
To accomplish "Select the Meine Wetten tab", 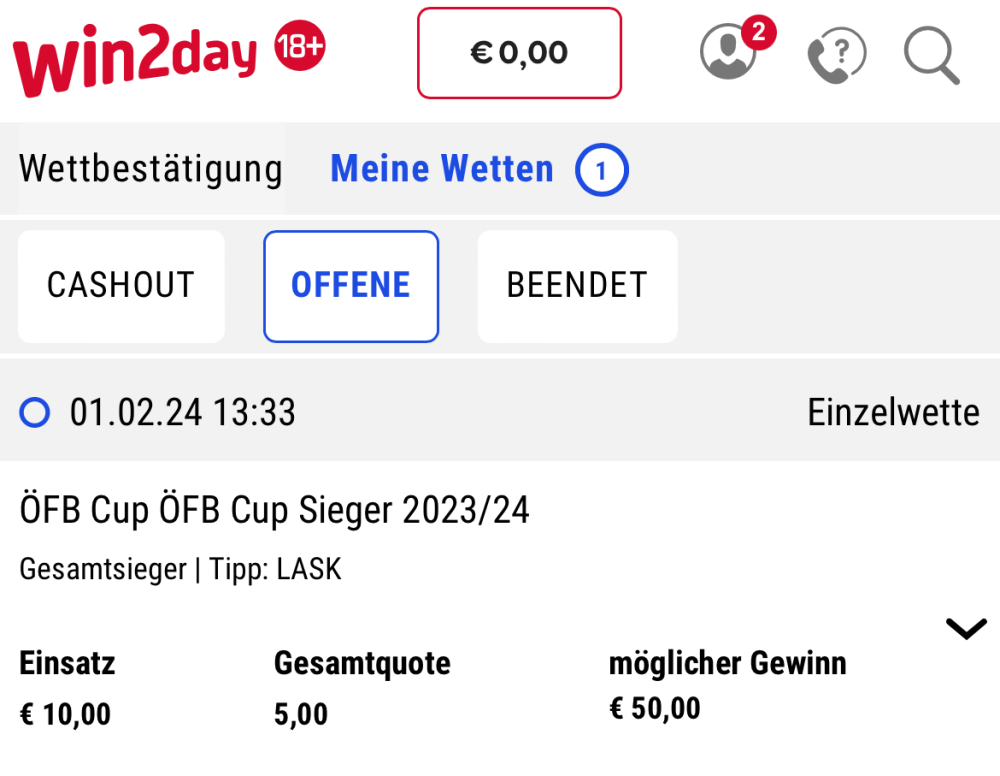I will click(x=442, y=169).
